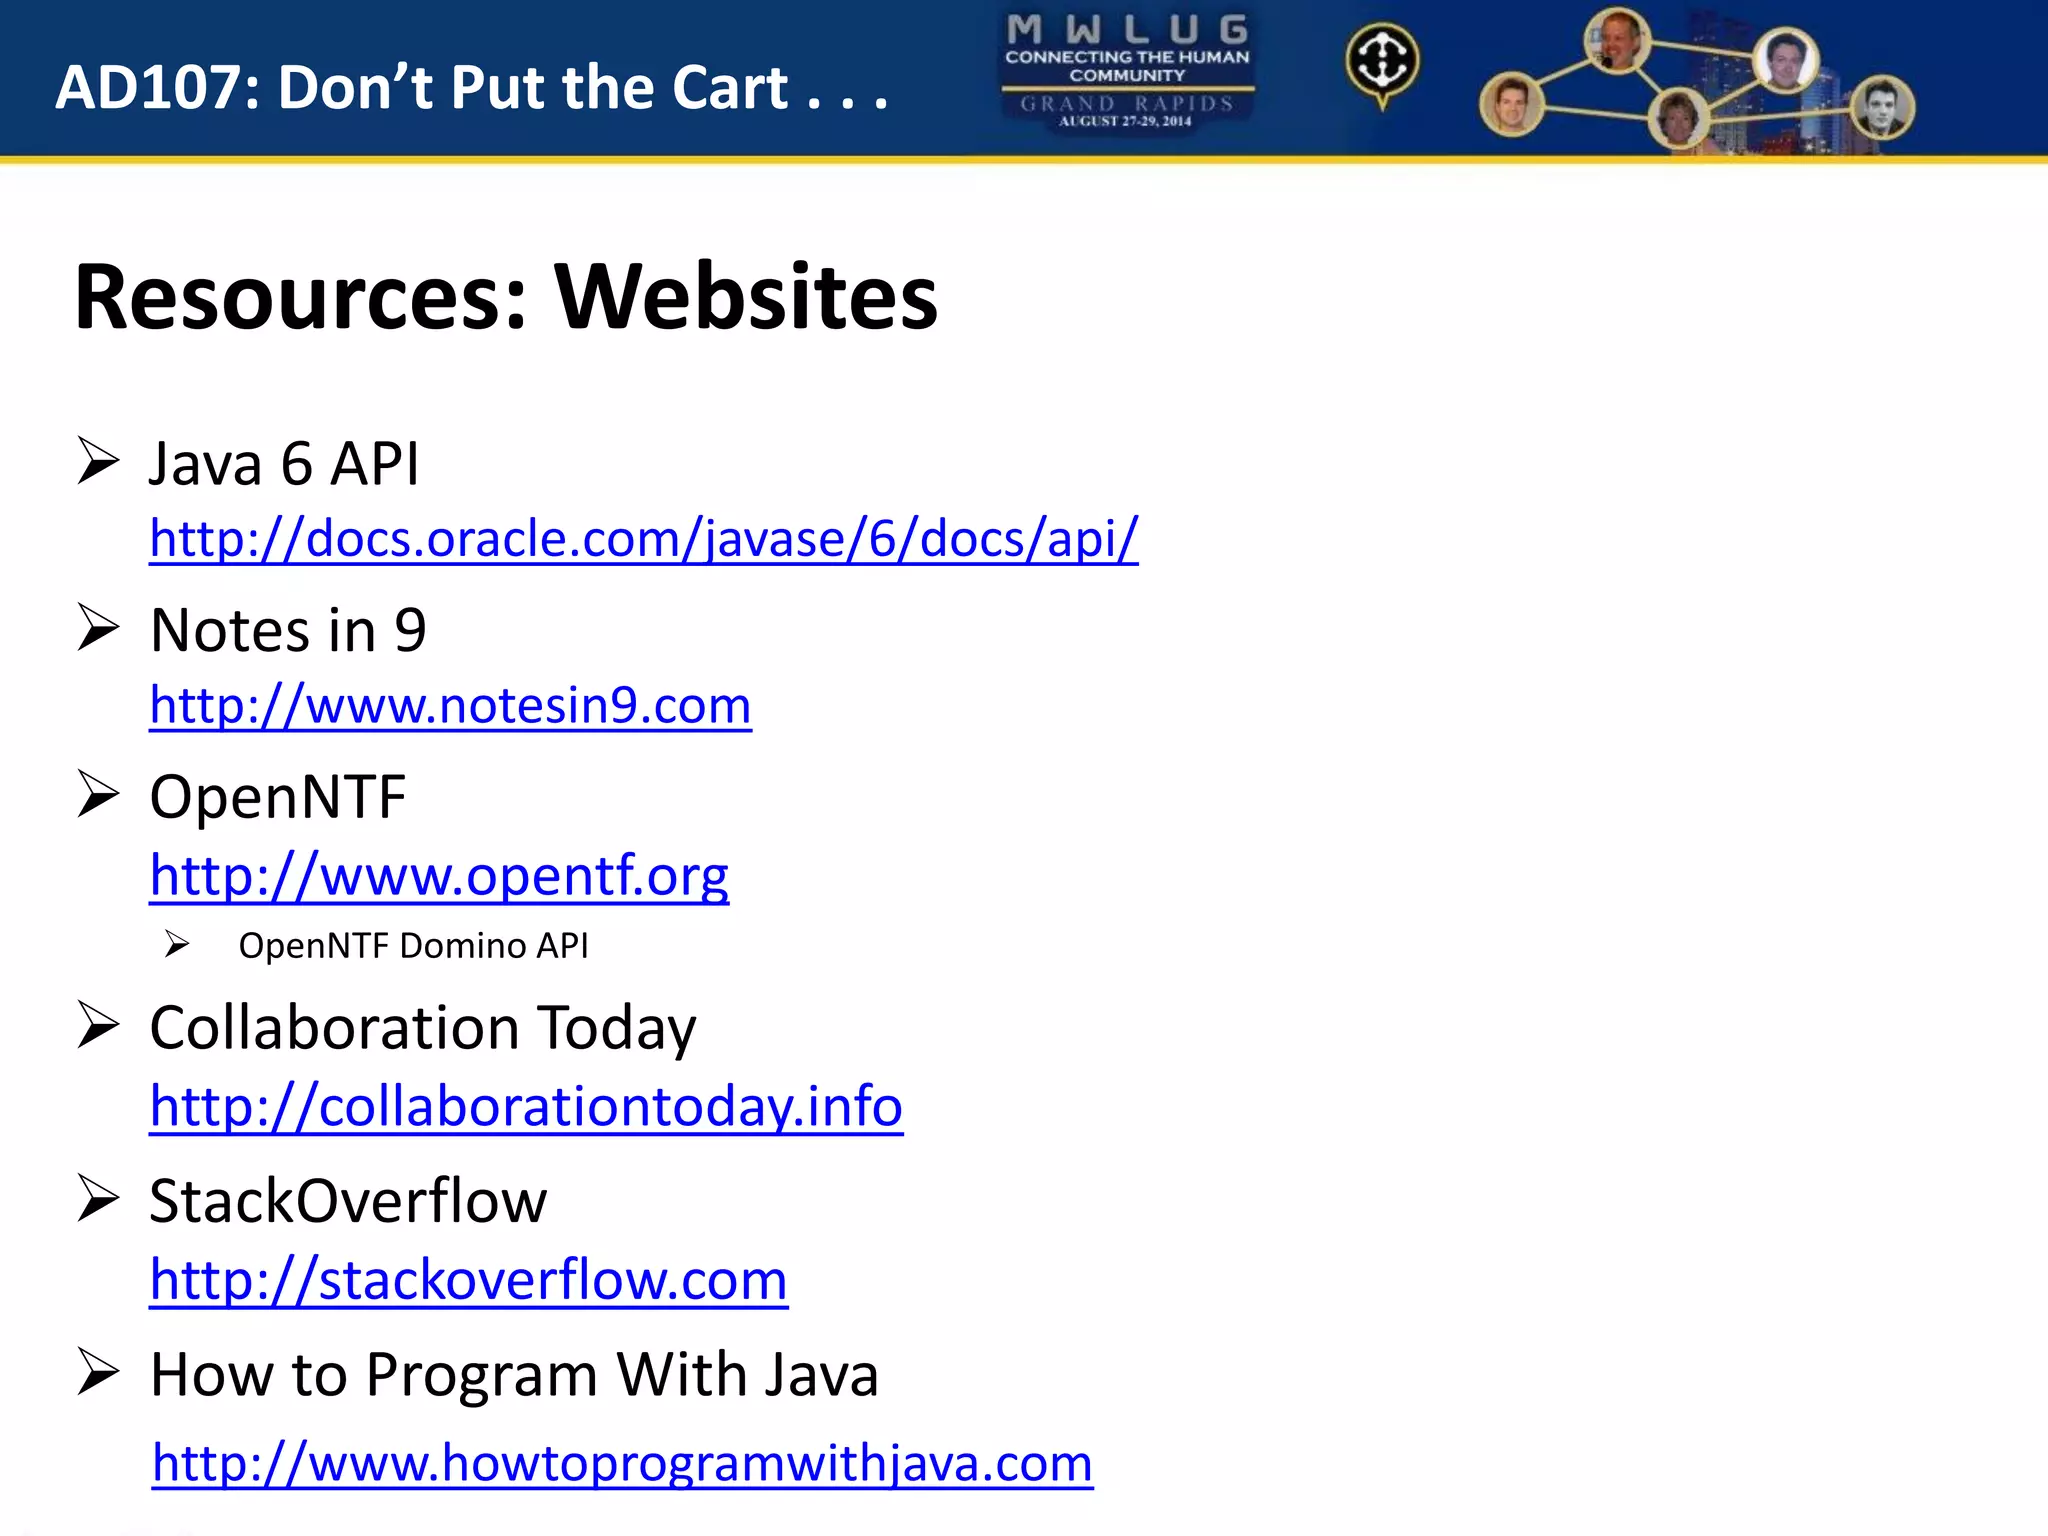Follow the www.opentf.org link
Viewport: 2048px width, 1536px height.
point(439,876)
